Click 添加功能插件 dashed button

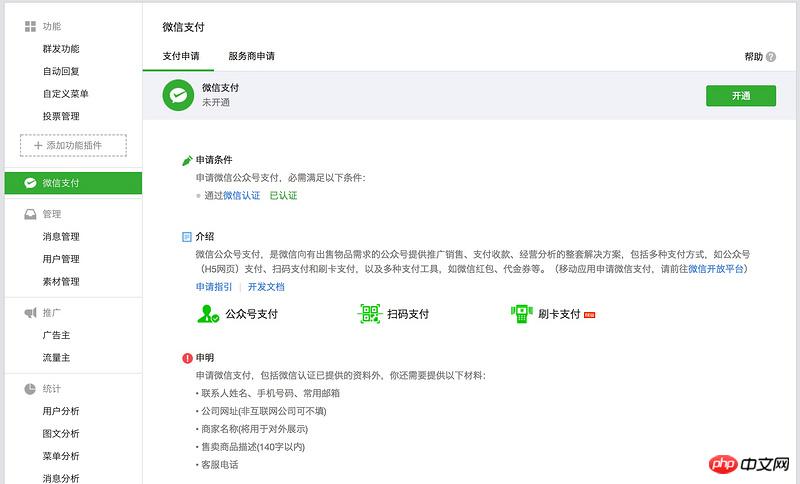(73, 145)
